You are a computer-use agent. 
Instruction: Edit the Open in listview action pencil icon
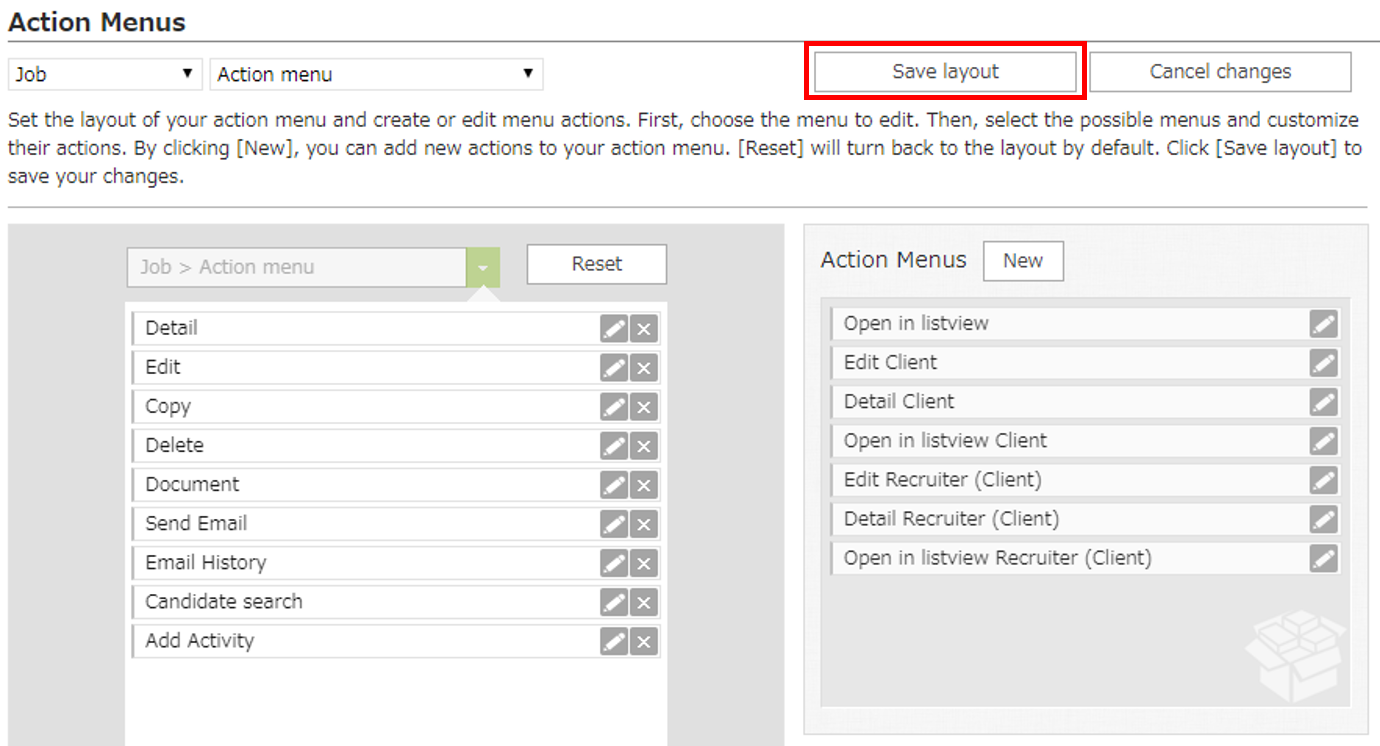pos(1323,323)
